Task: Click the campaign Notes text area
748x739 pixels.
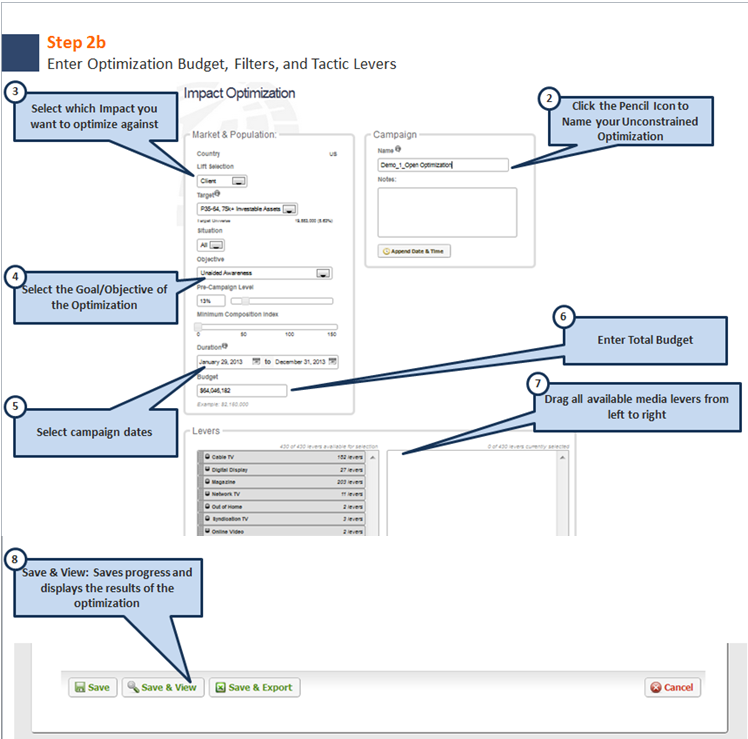Action: 447,212
